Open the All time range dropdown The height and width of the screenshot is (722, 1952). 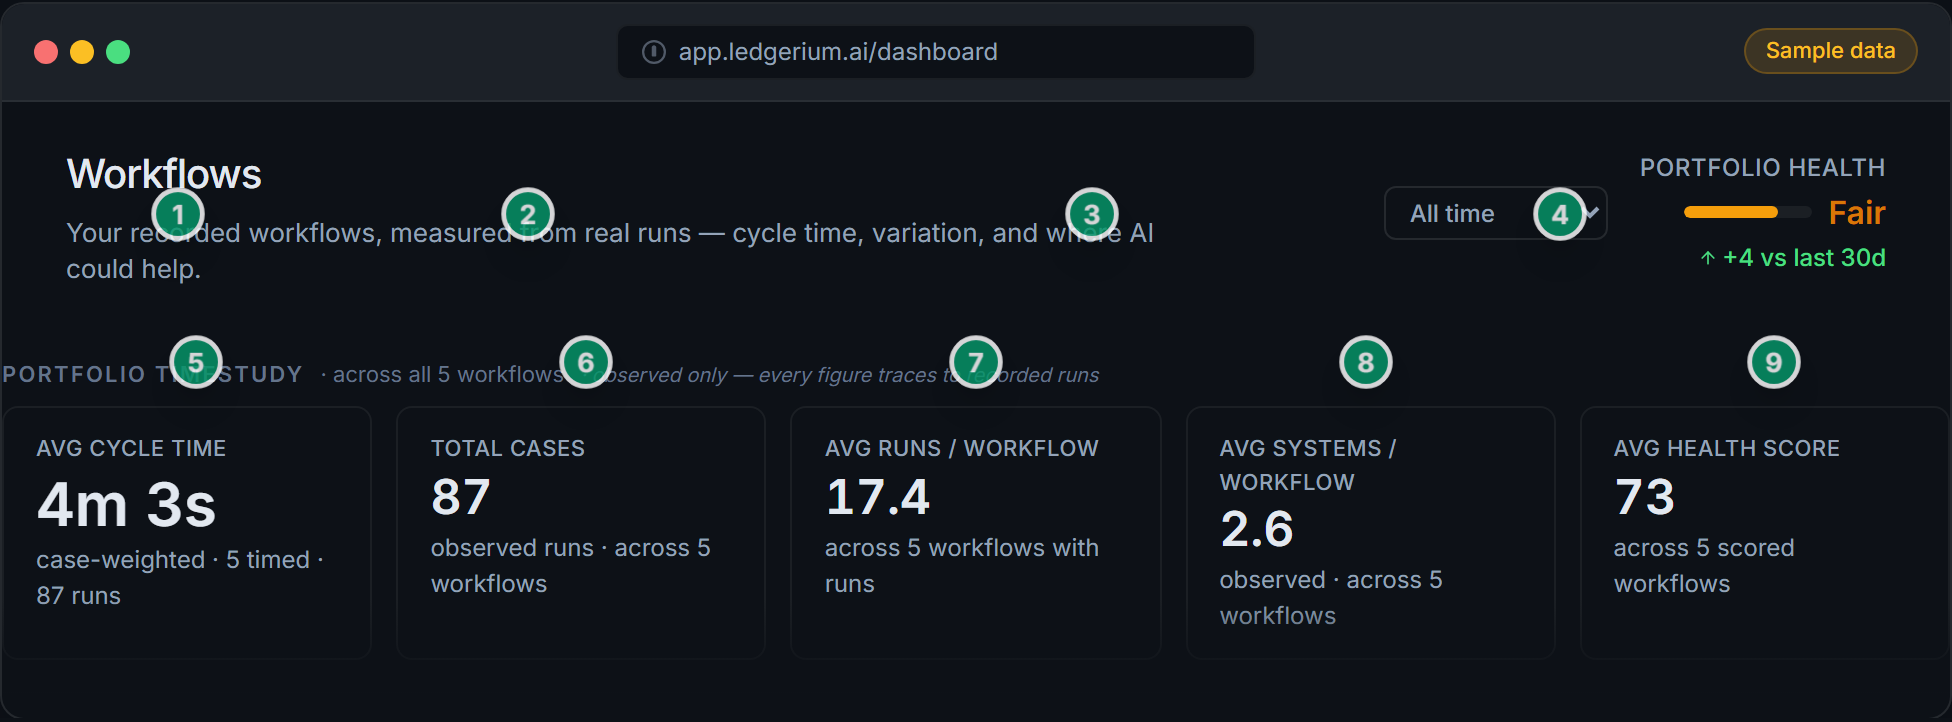click(x=1495, y=213)
